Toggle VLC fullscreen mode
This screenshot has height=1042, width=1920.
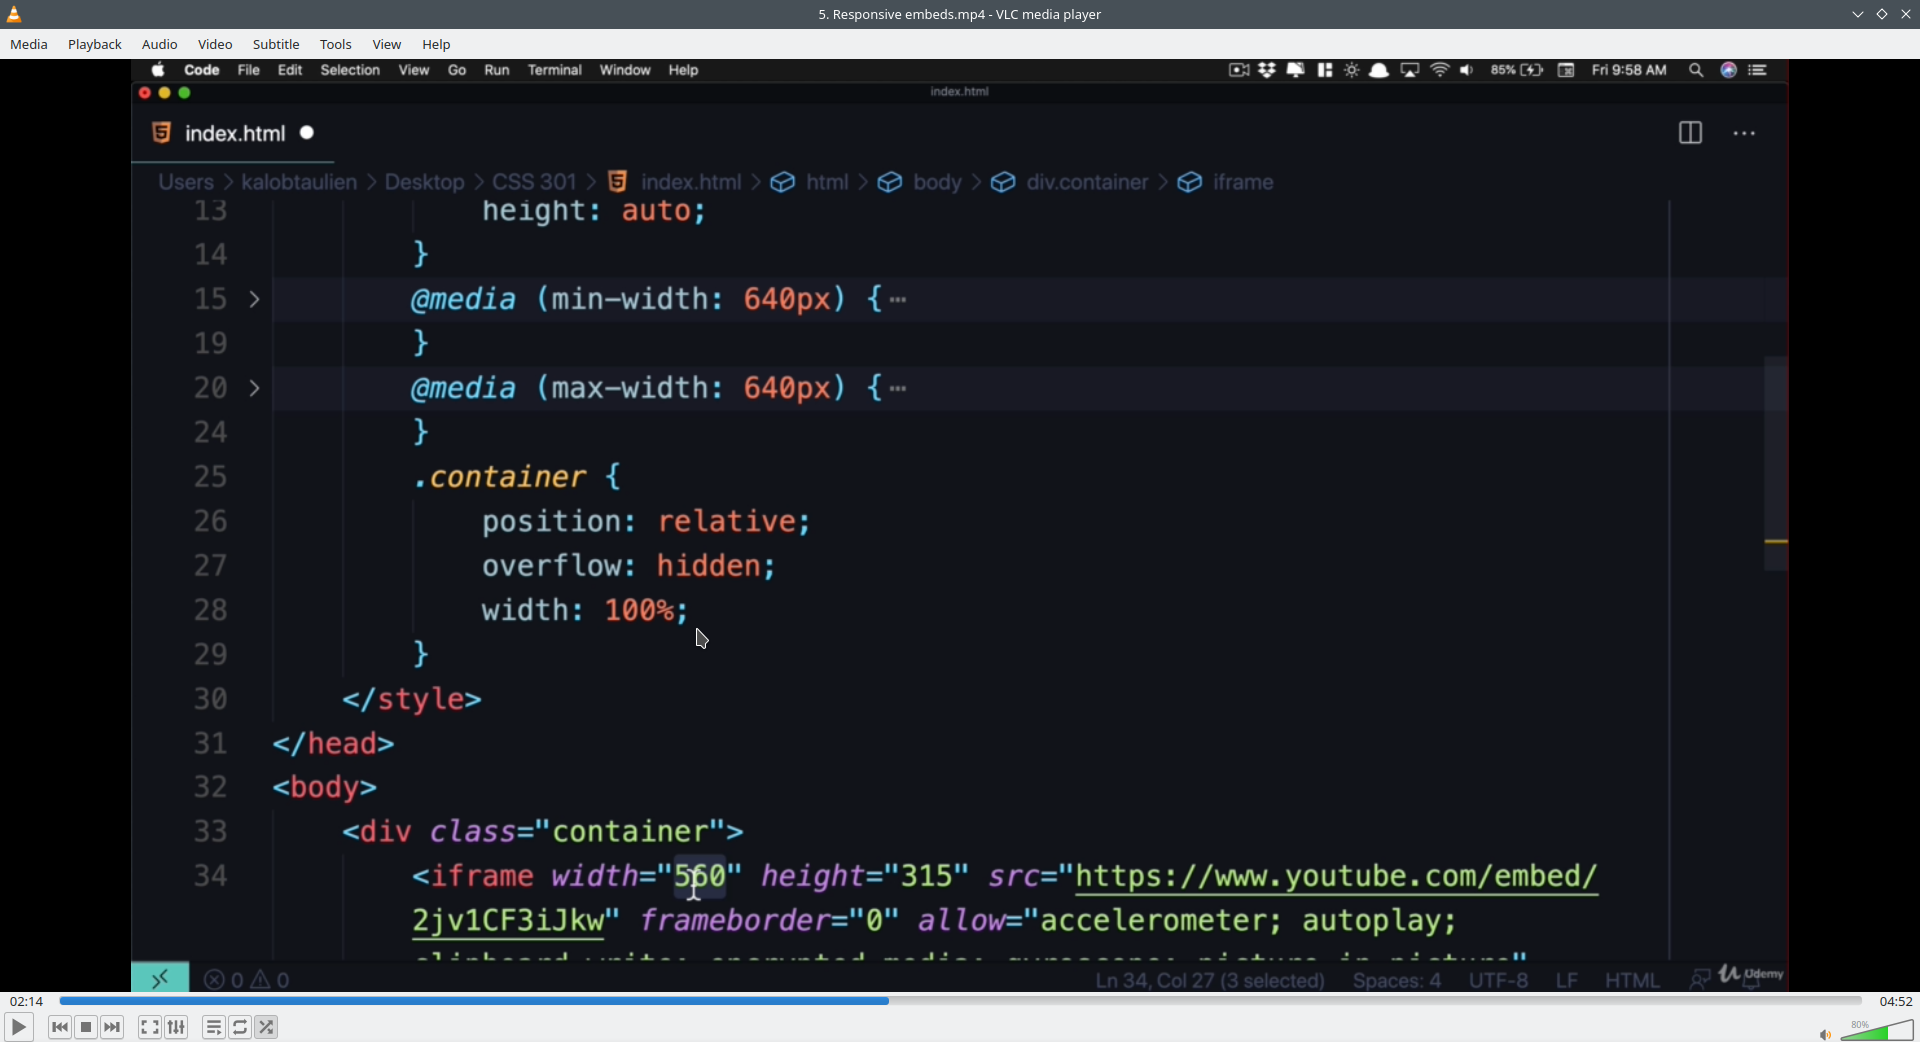[x=150, y=1027]
